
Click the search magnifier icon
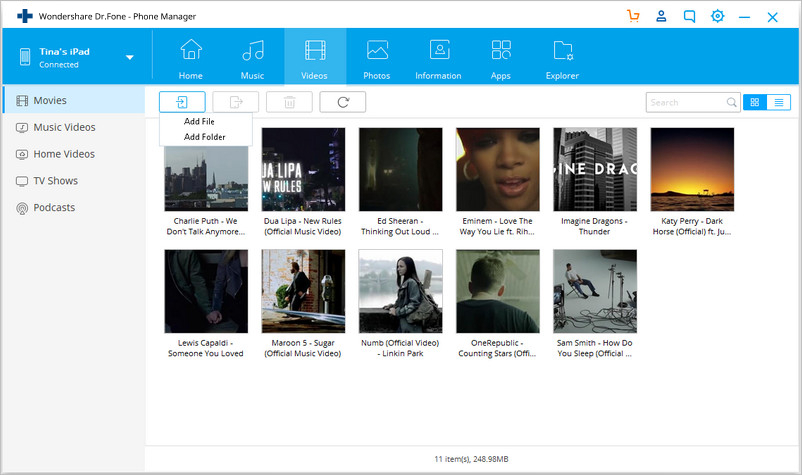731,102
